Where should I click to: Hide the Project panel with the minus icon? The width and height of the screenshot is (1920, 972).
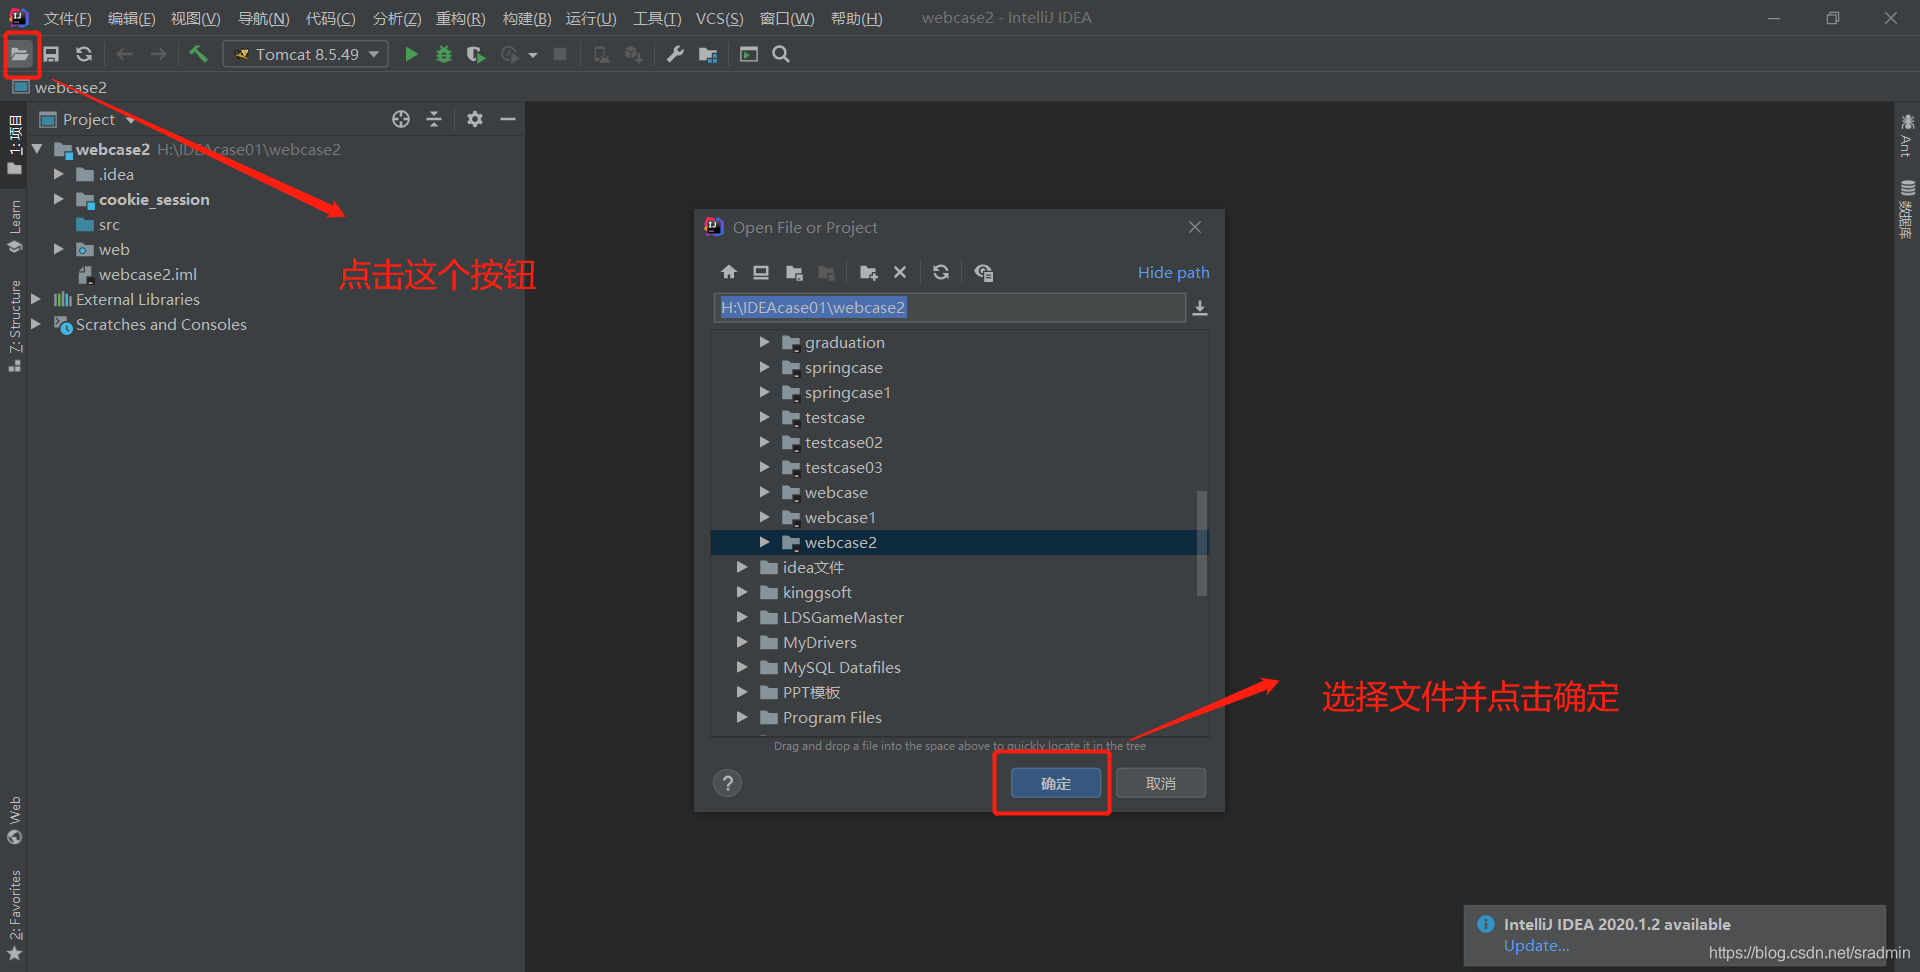tap(508, 119)
